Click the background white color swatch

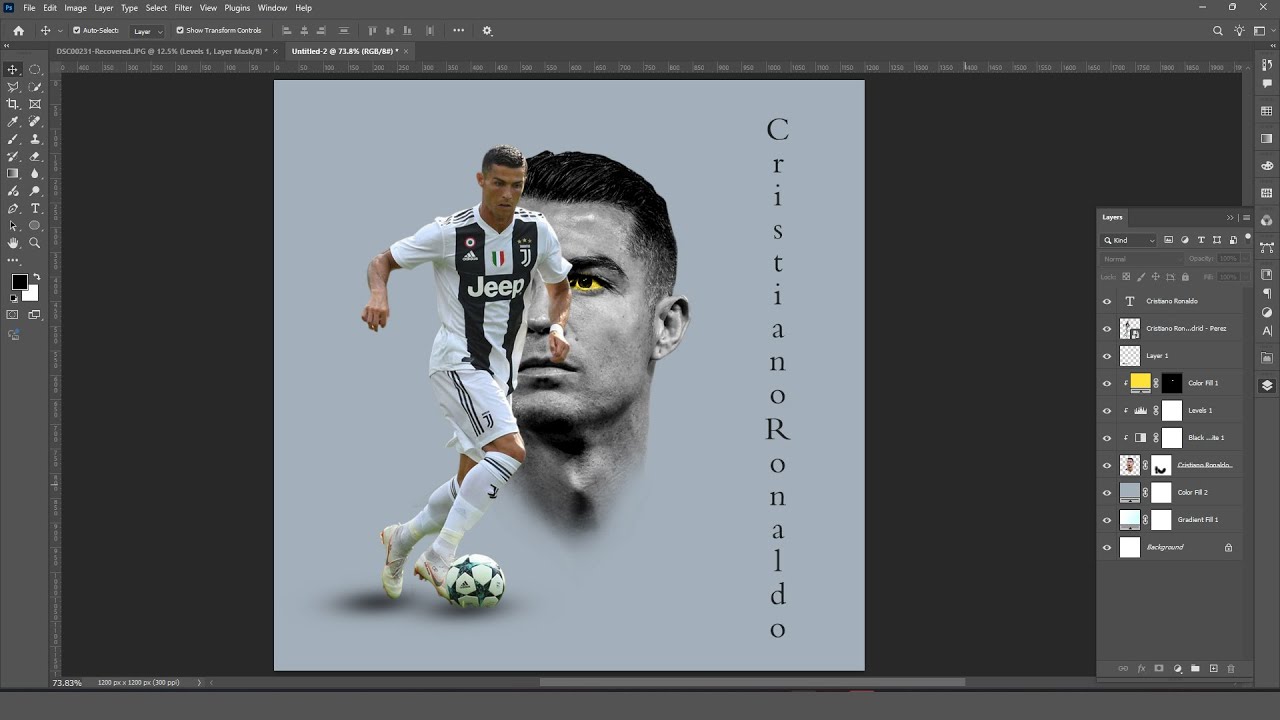(31, 293)
